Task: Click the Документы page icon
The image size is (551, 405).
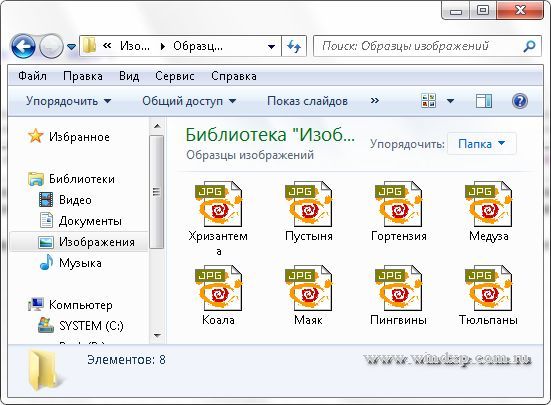Action: point(46,221)
